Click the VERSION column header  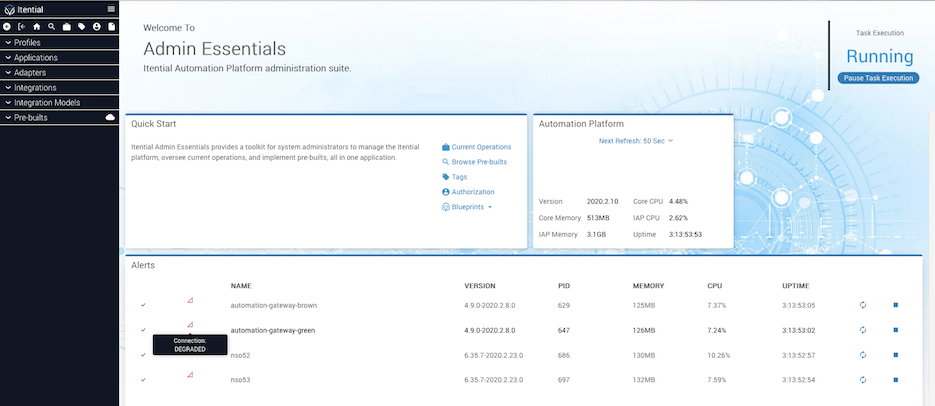pyautogui.click(x=479, y=286)
